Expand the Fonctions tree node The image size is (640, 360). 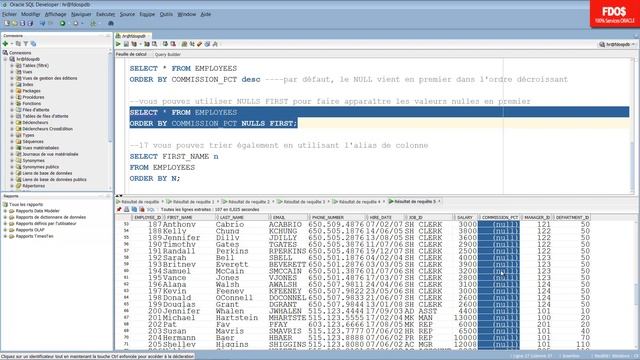(12, 103)
